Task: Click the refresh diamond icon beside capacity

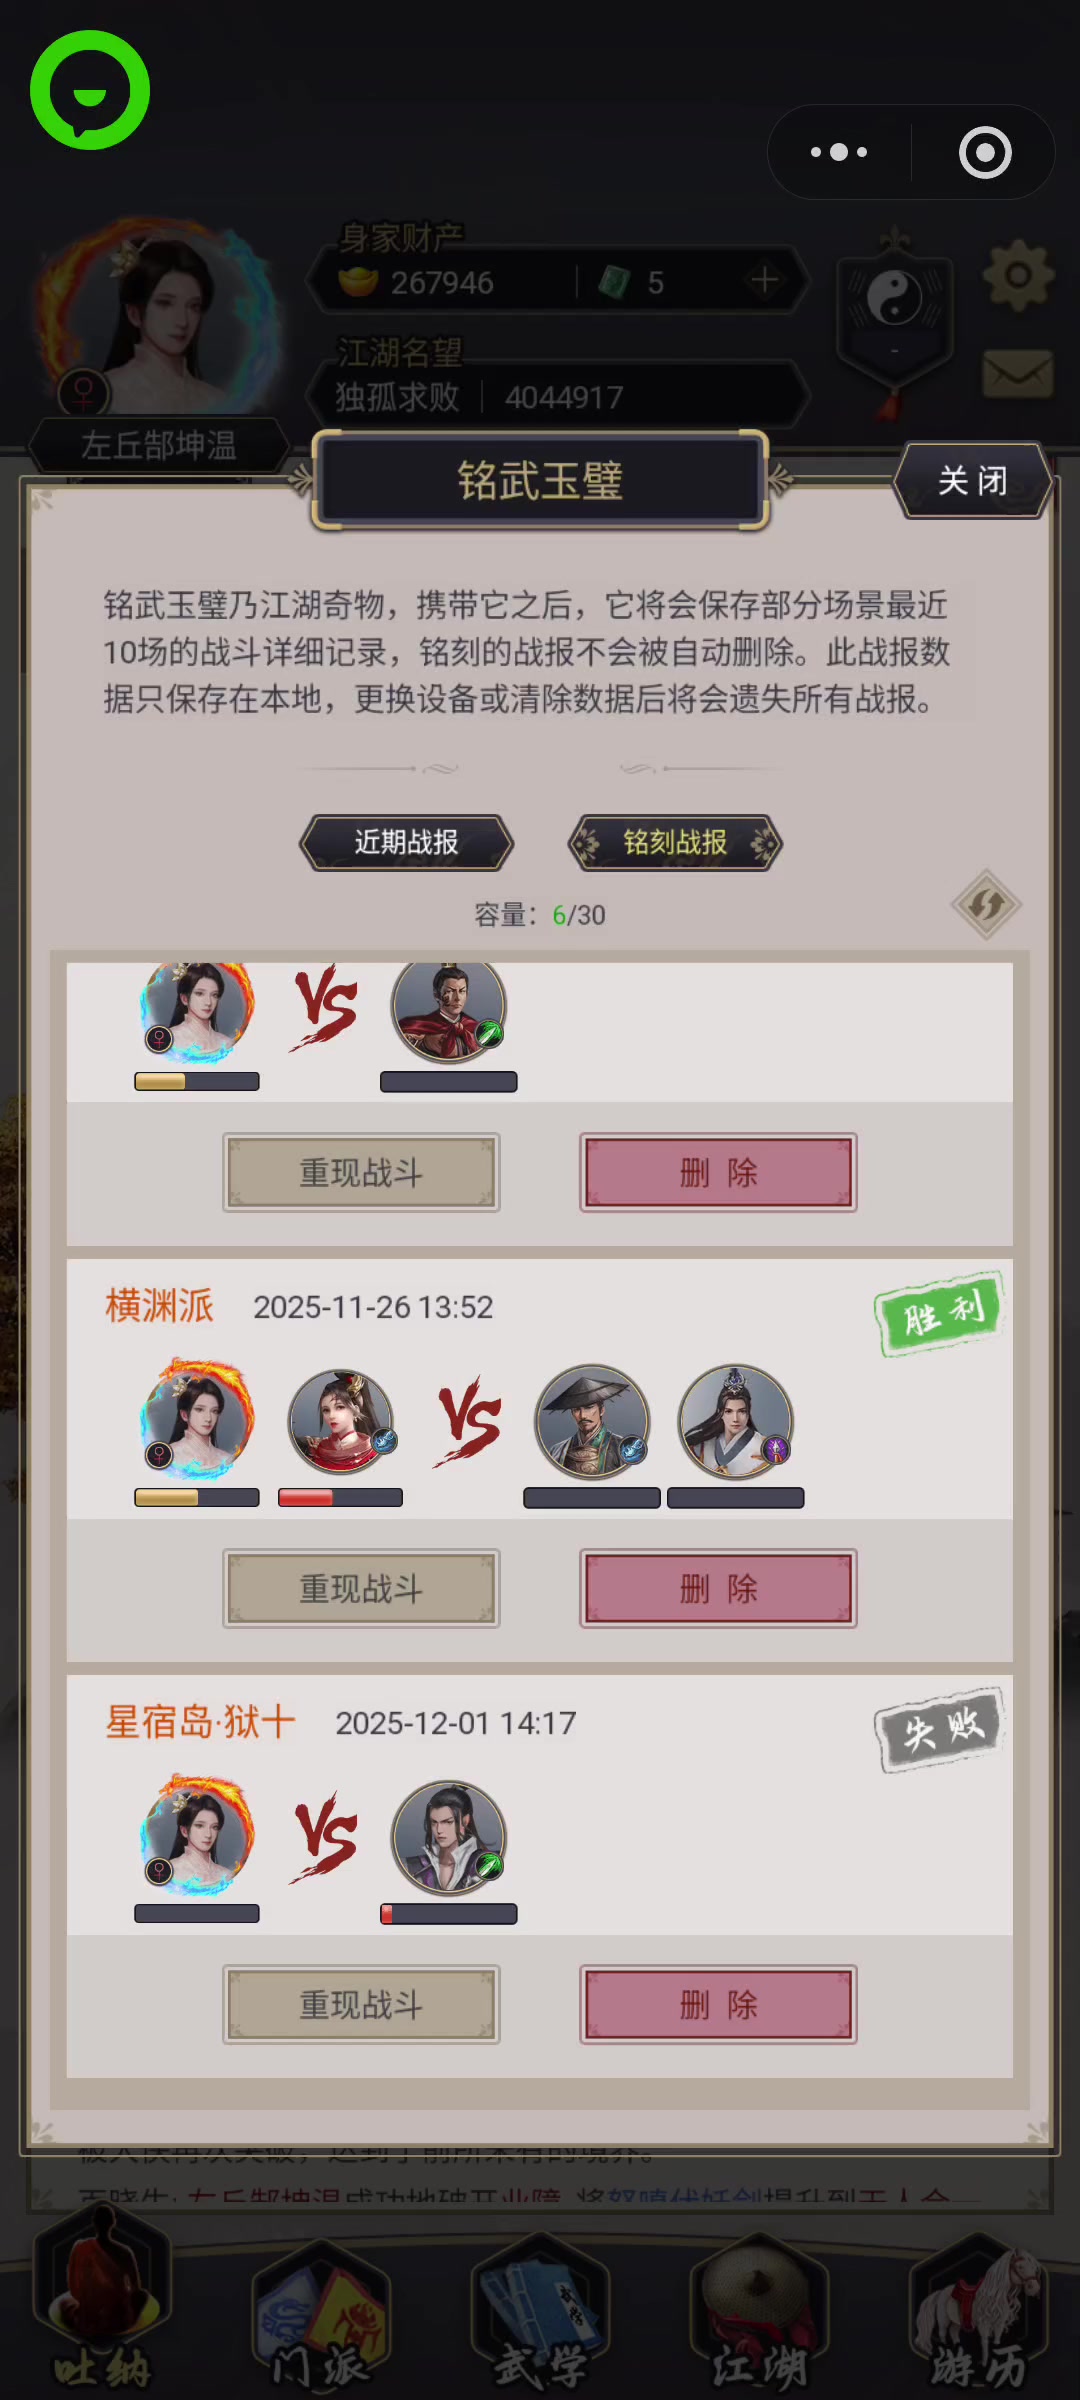Action: pos(986,904)
